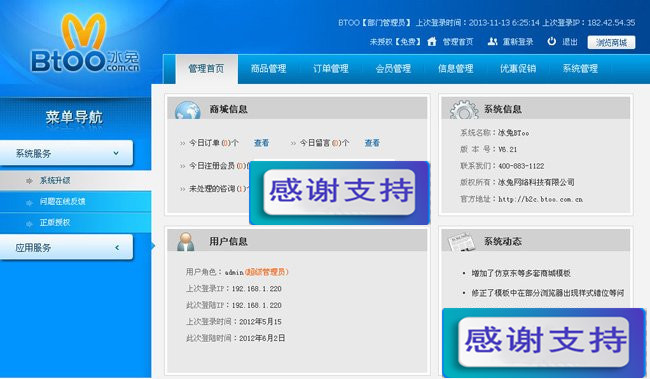
Task: Open the 商品管理 tab
Action: pos(269,69)
